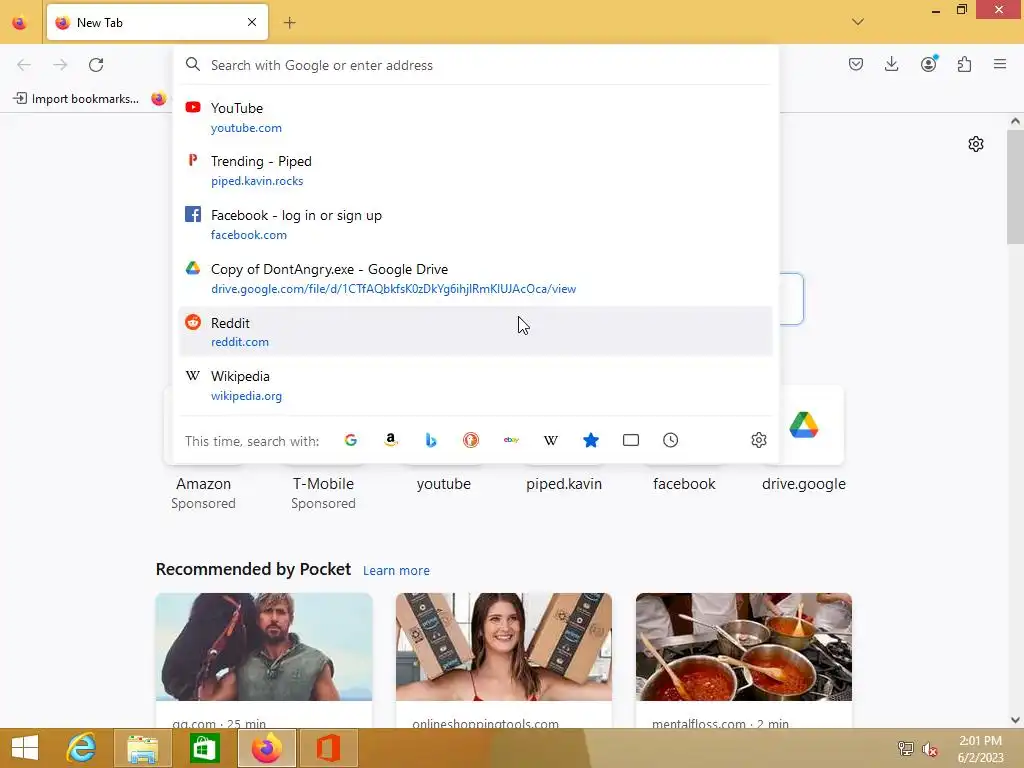1024x768 pixels.
Task: Select Copy of DontAngry.exe Google Drive suggestion
Action: coord(475,278)
